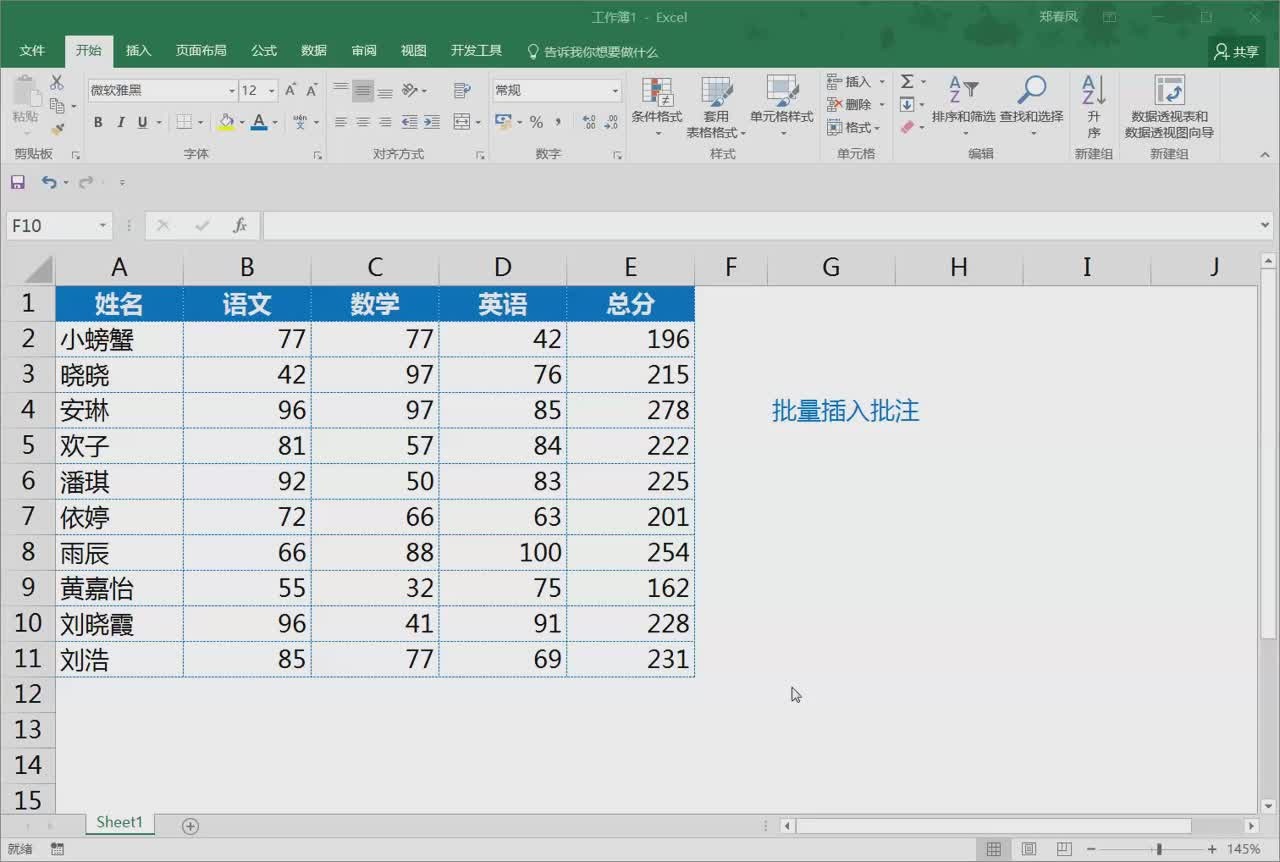
Task: Switch to the 插入 Insert tab
Action: (x=139, y=51)
